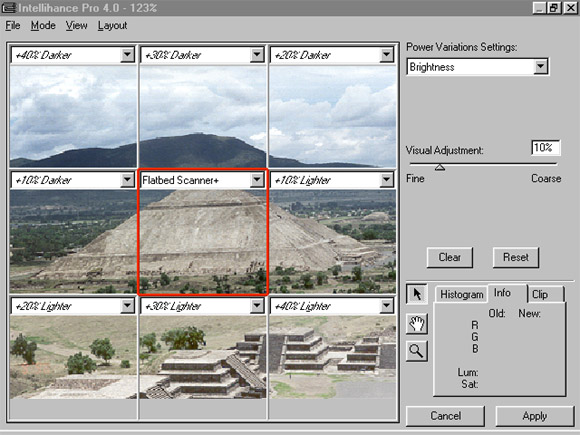580x435 pixels.
Task: Expand the Brightness settings dropdown
Action: tap(540, 67)
